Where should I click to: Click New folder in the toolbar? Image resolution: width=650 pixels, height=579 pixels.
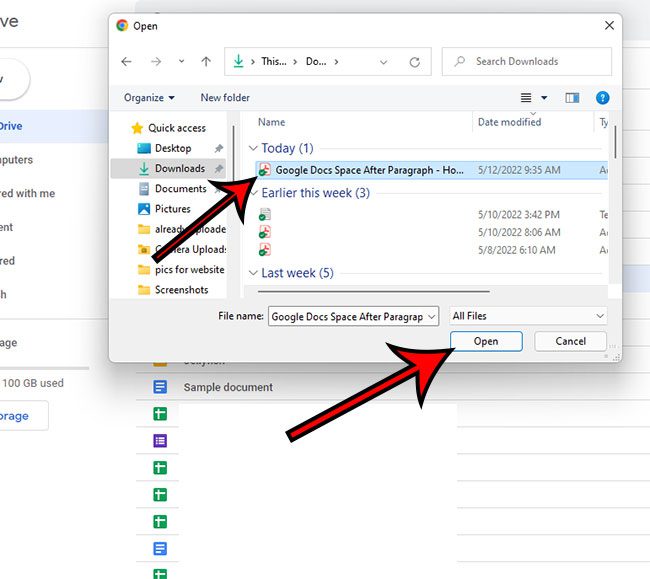[x=225, y=98]
